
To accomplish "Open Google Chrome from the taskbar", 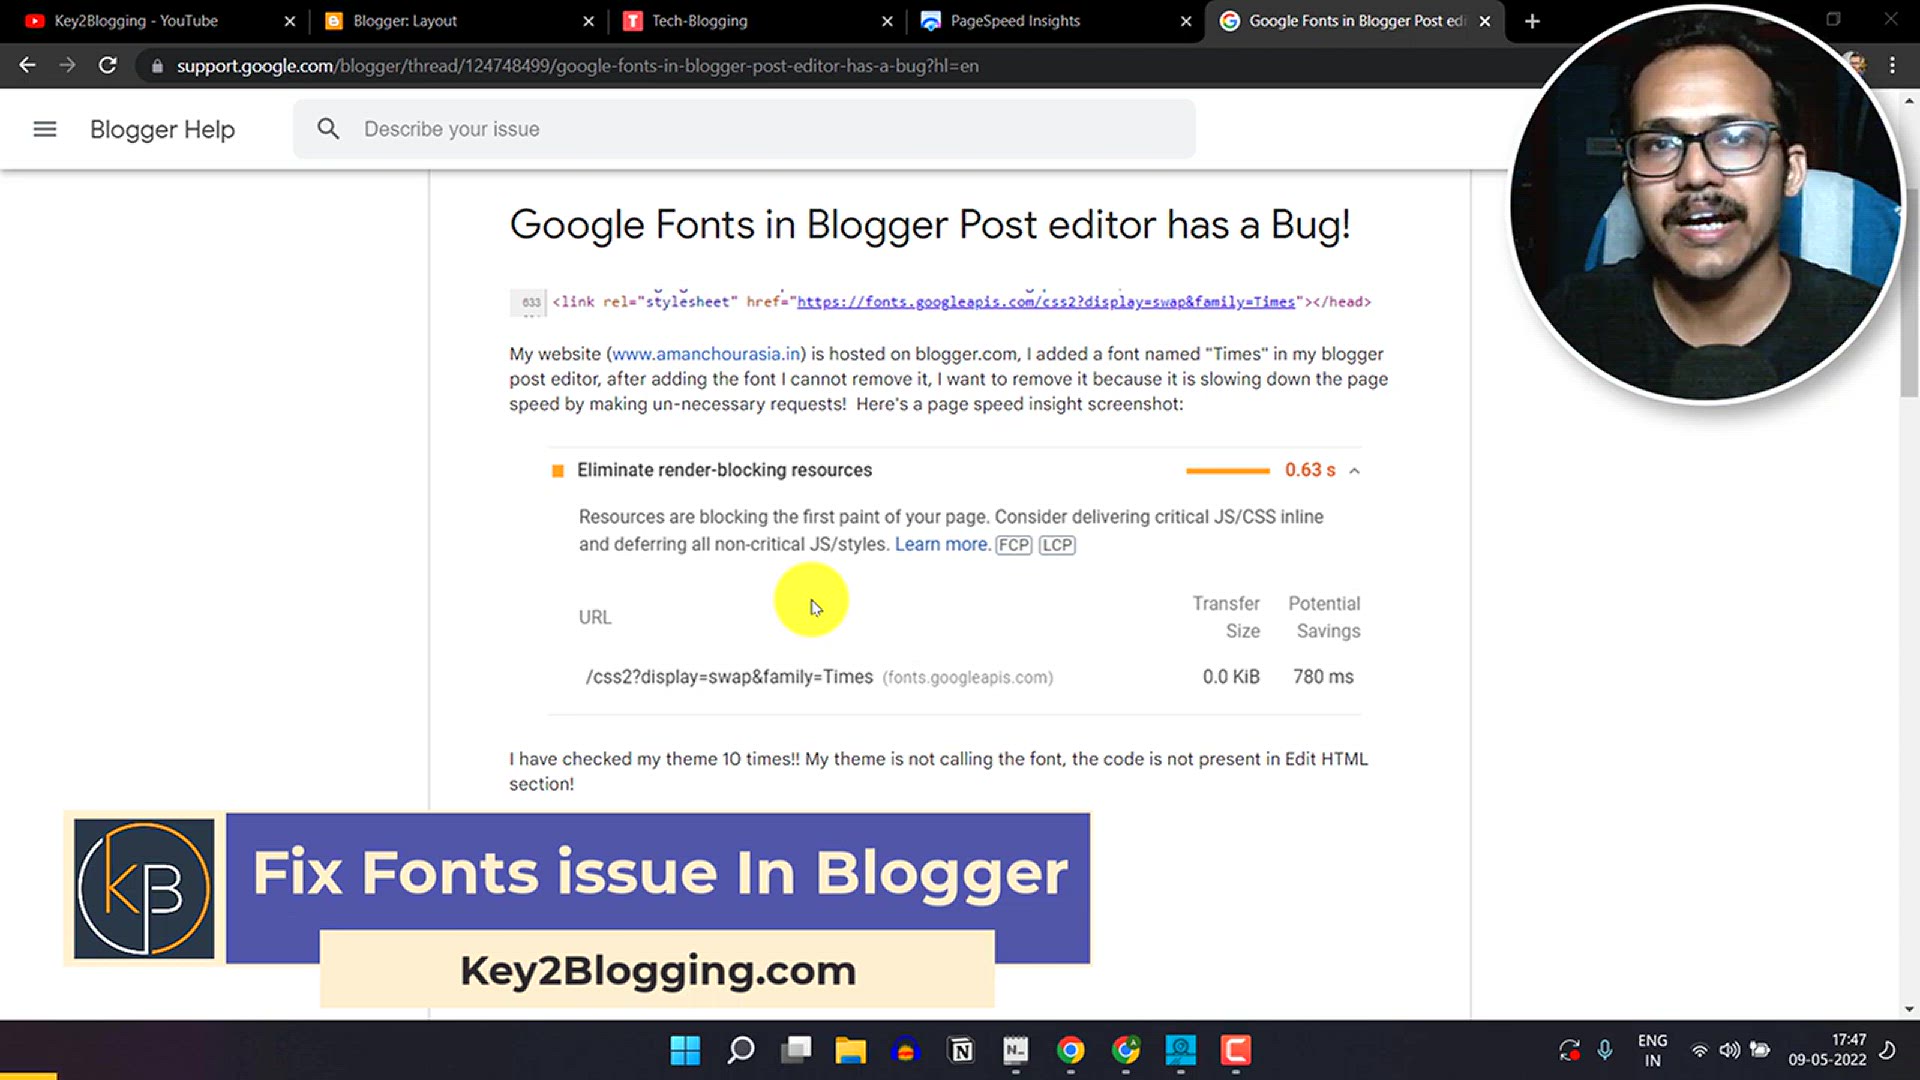I will point(1071,1050).
